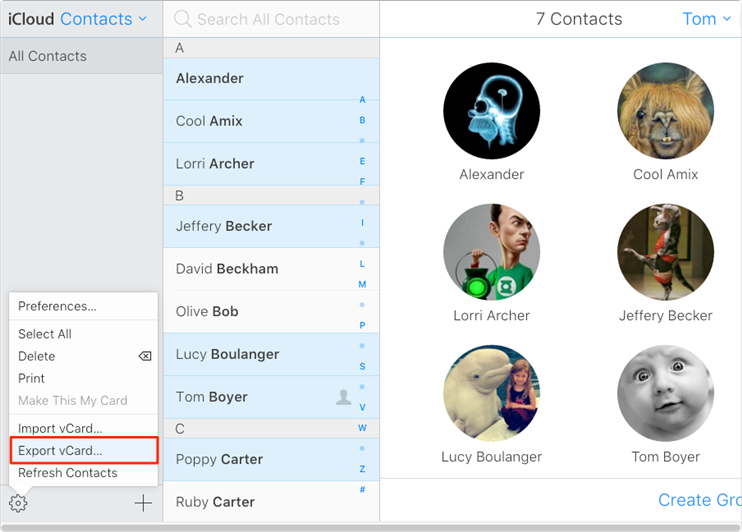
Task: Select All Contacts group in sidebar
Action: [x=81, y=56]
